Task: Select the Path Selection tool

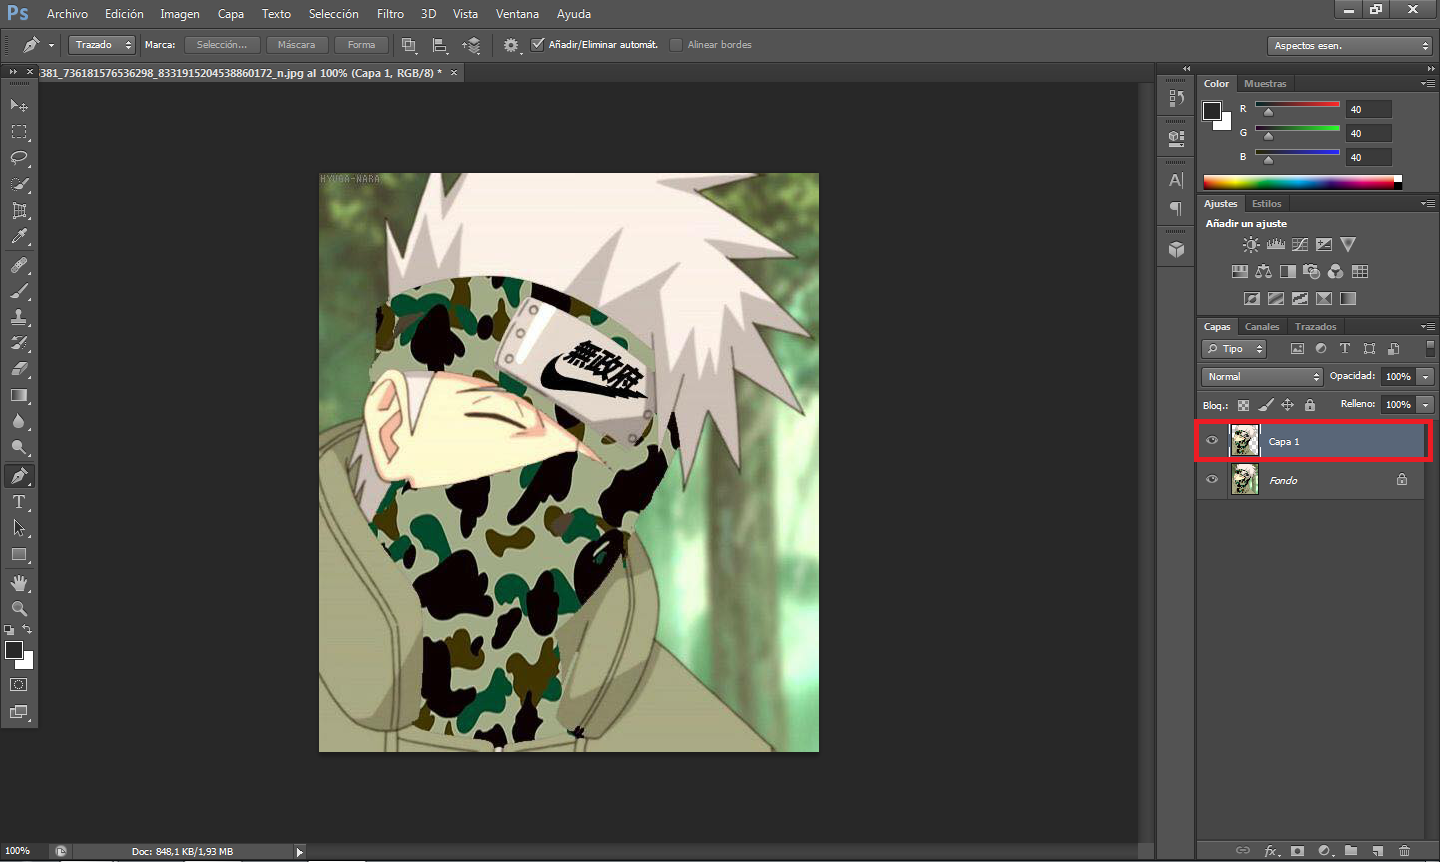Action: click(x=19, y=528)
